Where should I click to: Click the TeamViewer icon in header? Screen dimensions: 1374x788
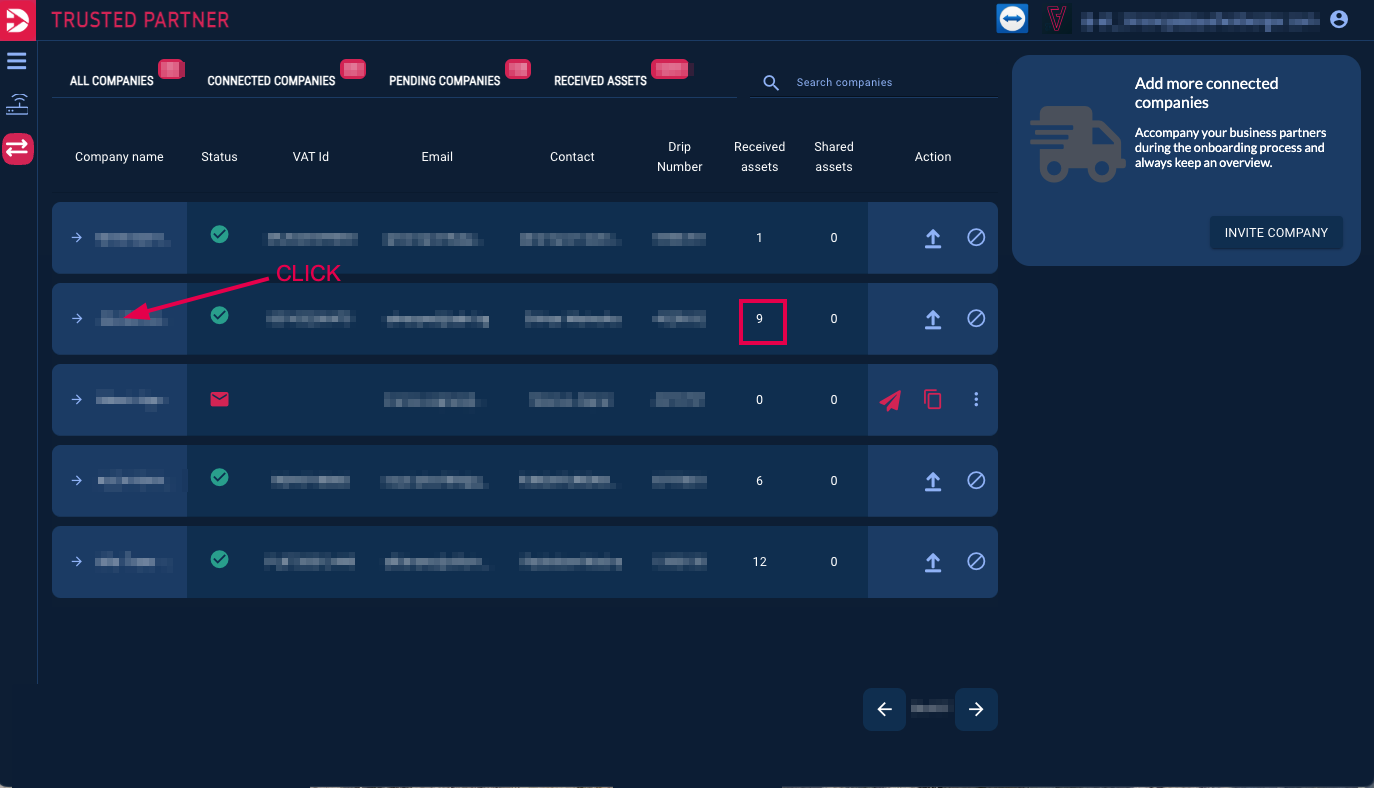[x=1012, y=19]
